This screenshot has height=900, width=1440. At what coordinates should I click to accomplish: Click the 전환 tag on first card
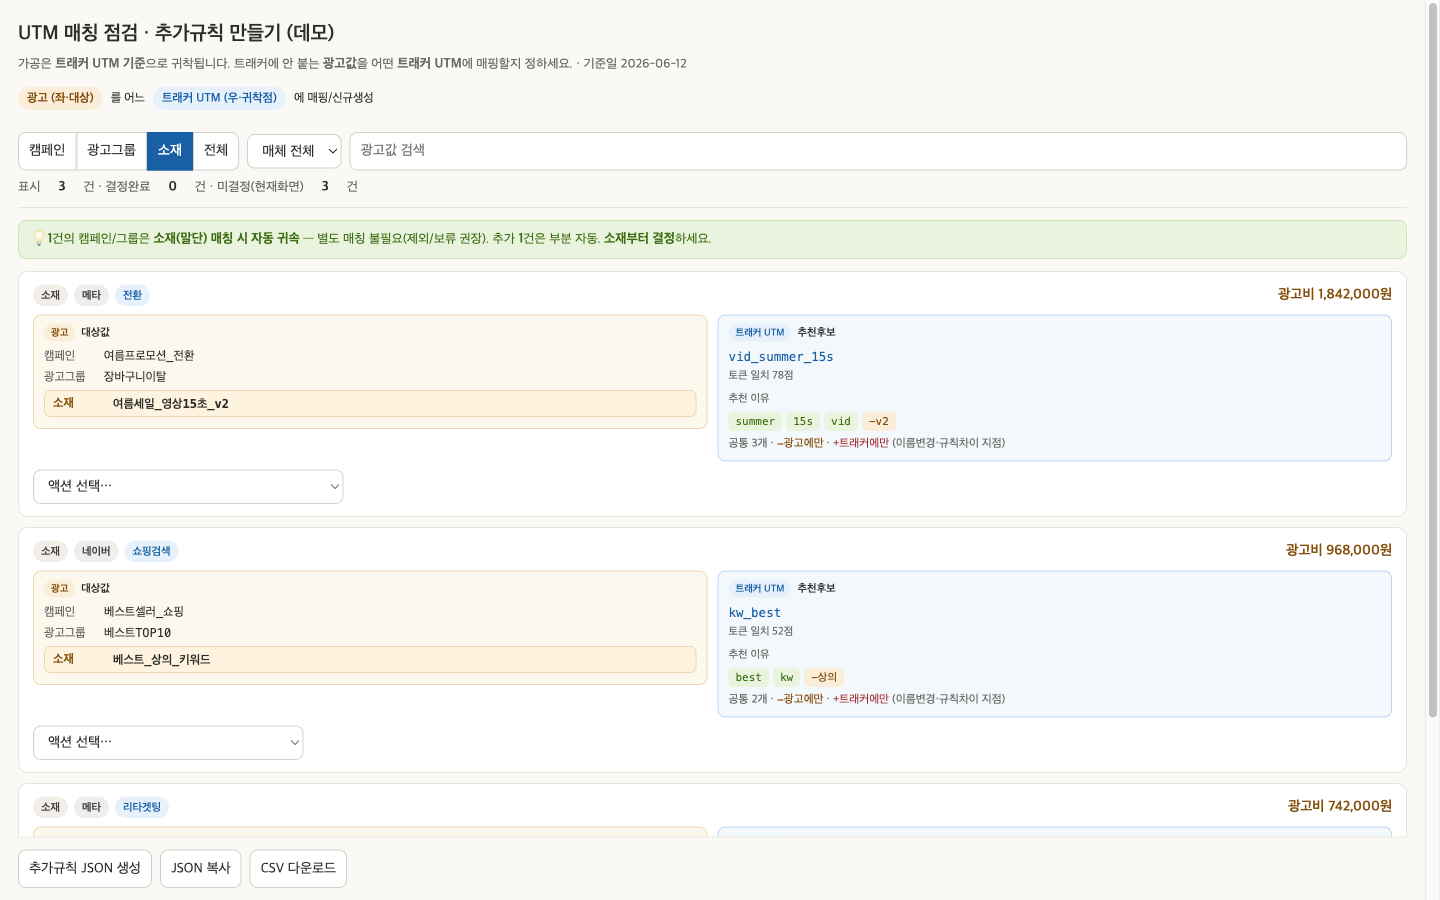132,295
